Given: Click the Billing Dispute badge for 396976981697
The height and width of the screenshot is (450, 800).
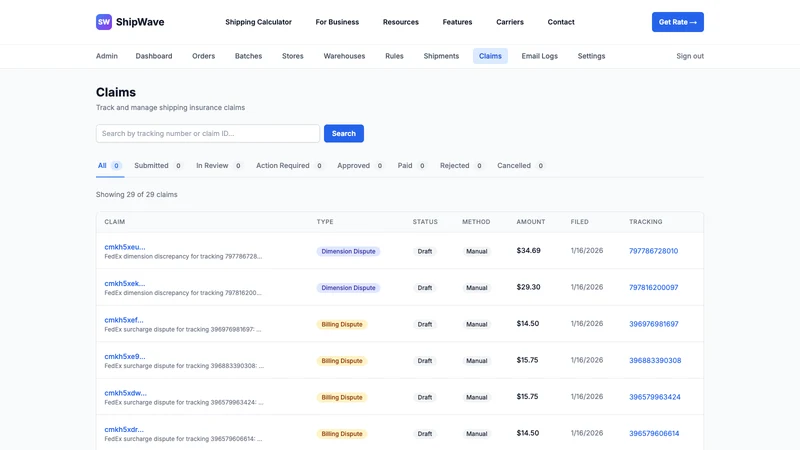Looking at the screenshot, I should point(342,324).
